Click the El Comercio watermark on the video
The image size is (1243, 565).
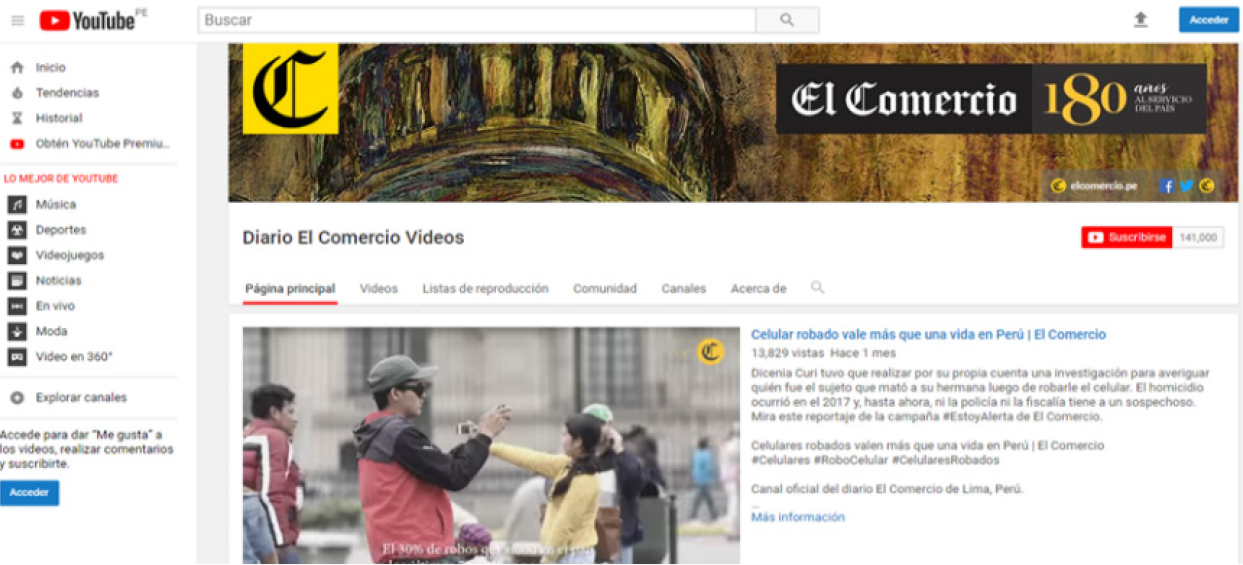[x=711, y=351]
